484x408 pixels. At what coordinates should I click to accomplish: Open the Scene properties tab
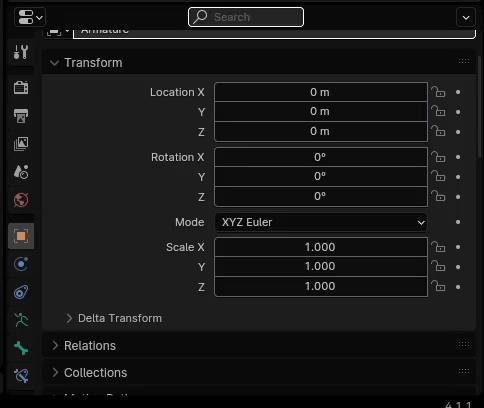point(21,172)
